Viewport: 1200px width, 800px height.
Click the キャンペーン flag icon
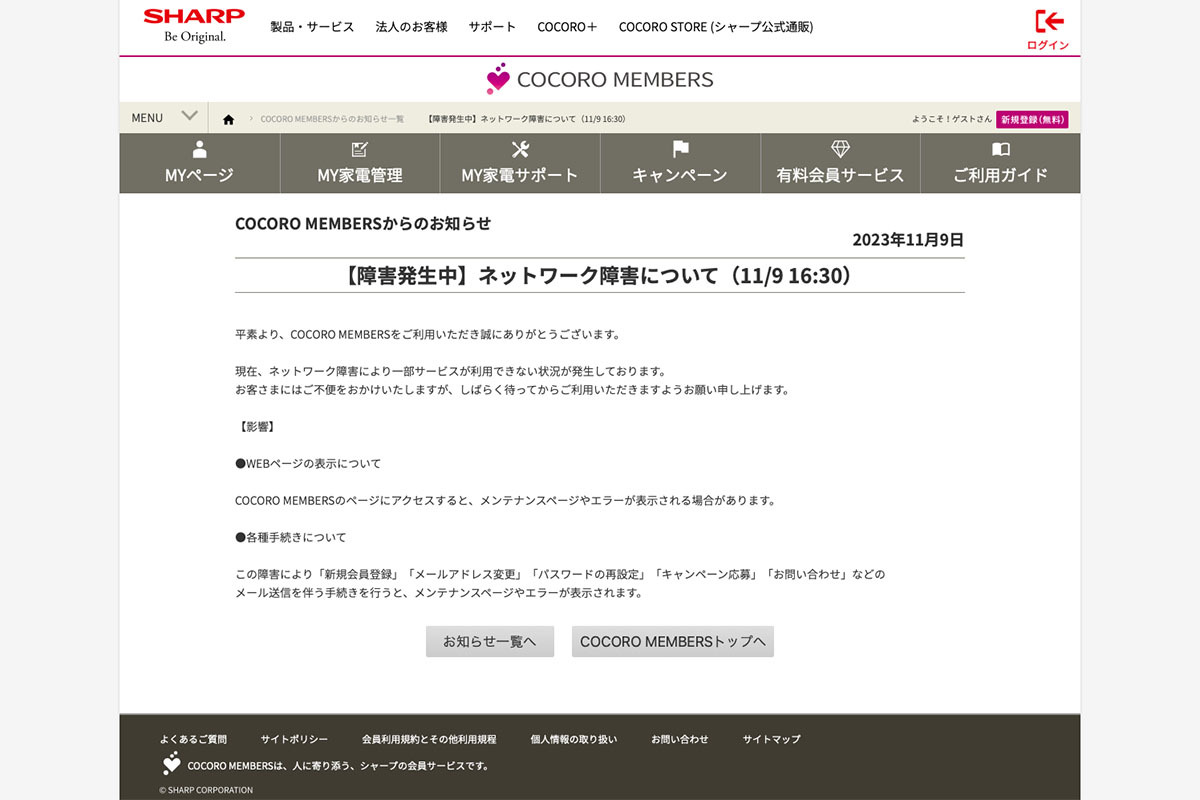pyautogui.click(x=680, y=149)
